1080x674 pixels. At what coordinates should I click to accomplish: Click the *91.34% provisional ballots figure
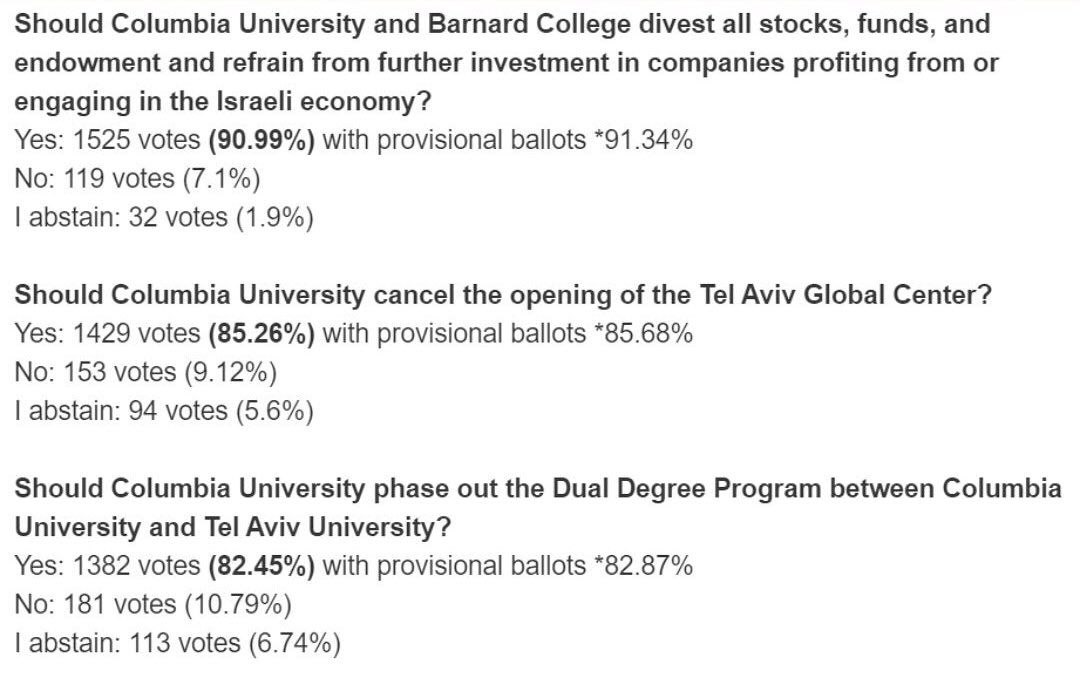643,140
